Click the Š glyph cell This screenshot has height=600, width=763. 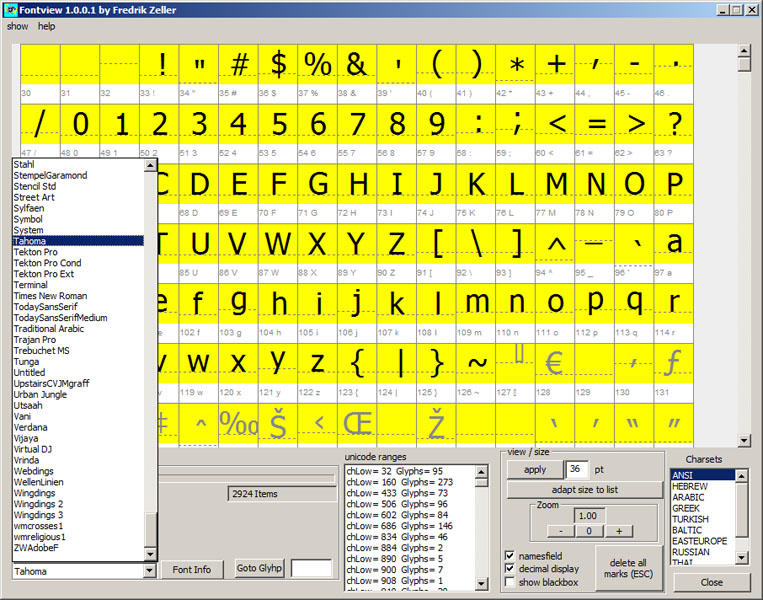coord(278,423)
